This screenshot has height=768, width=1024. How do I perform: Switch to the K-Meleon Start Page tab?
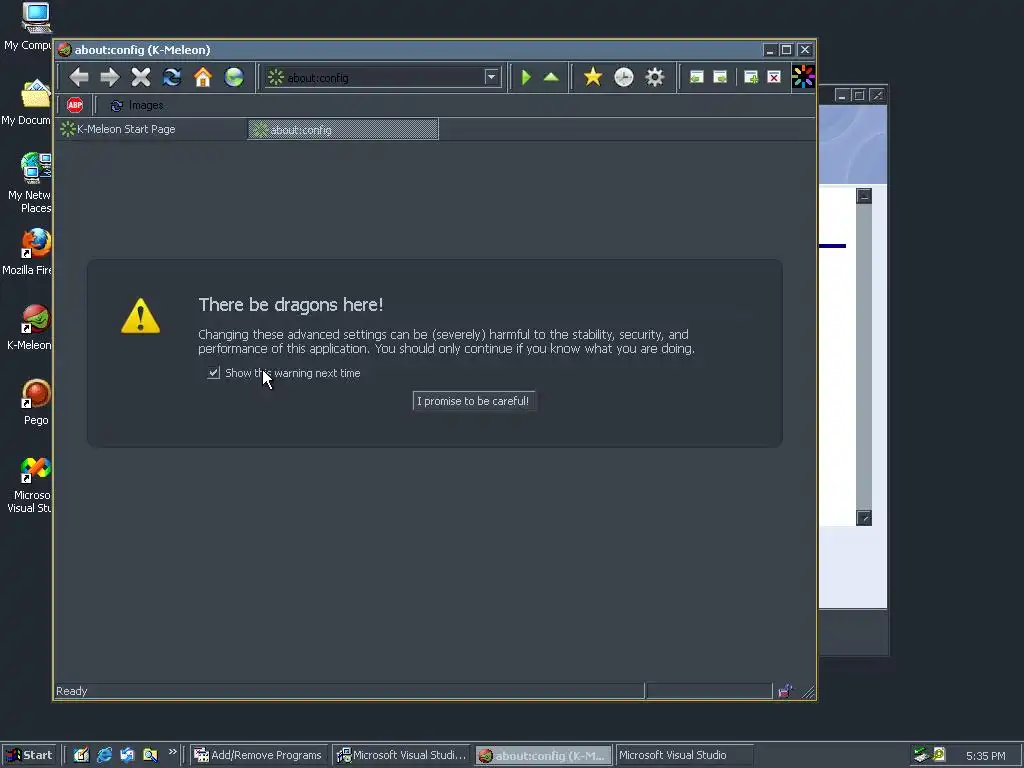click(152, 129)
